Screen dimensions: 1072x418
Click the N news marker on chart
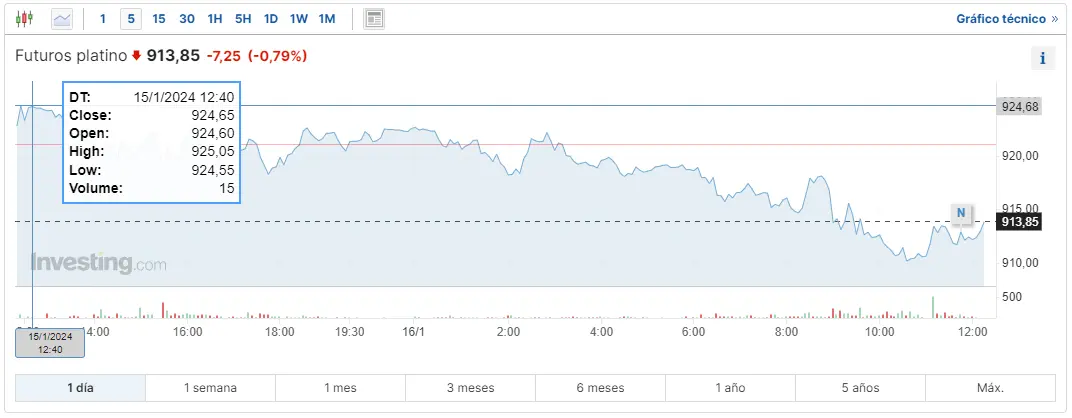[x=960, y=212]
